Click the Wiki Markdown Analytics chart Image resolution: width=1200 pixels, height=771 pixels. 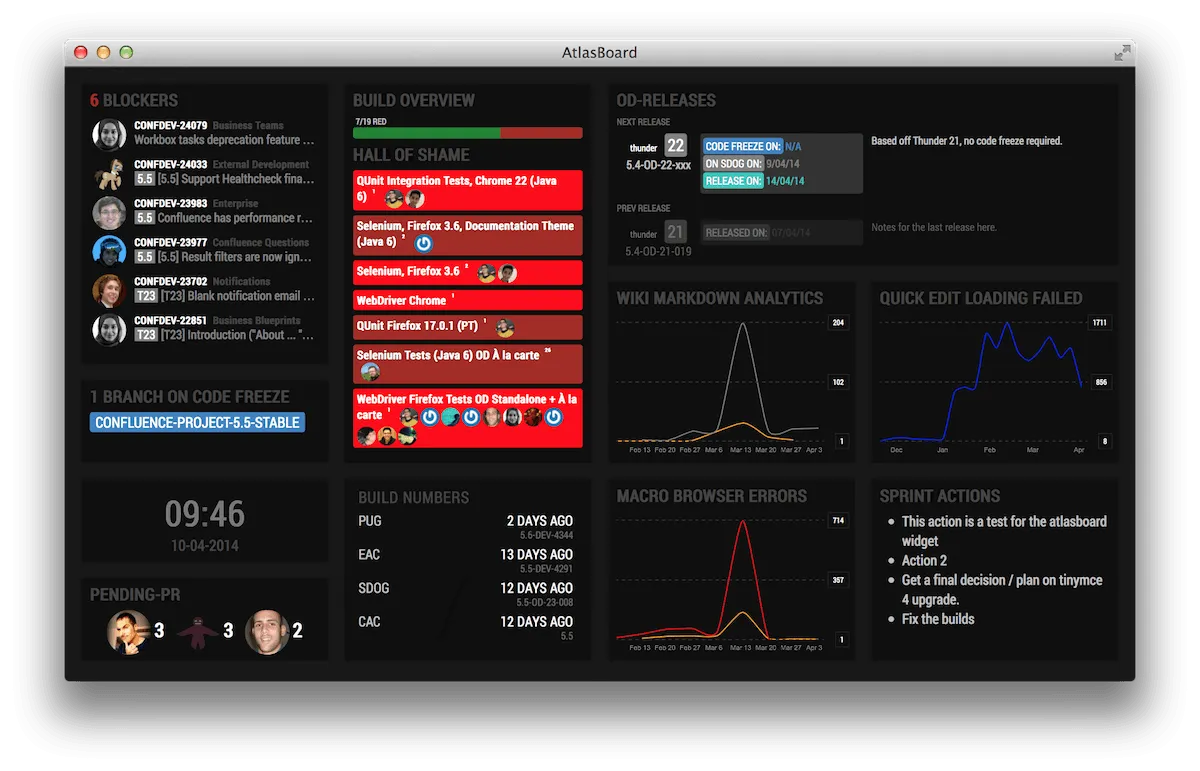point(731,383)
